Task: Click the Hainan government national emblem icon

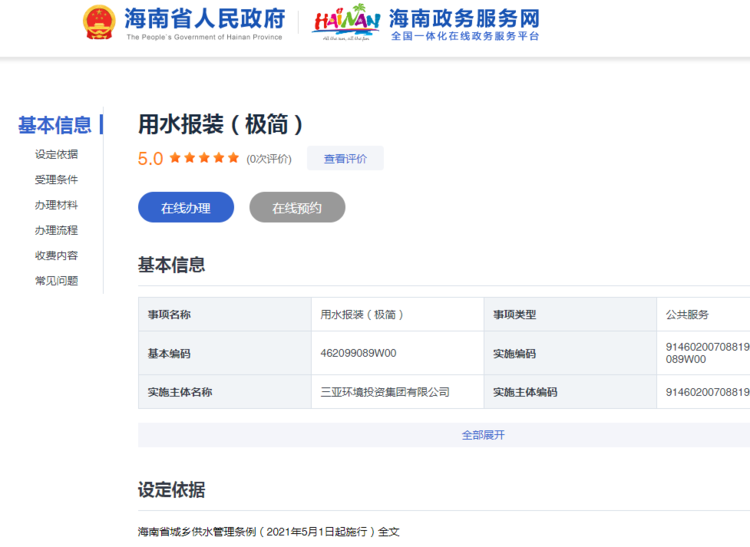Action: pos(99,23)
